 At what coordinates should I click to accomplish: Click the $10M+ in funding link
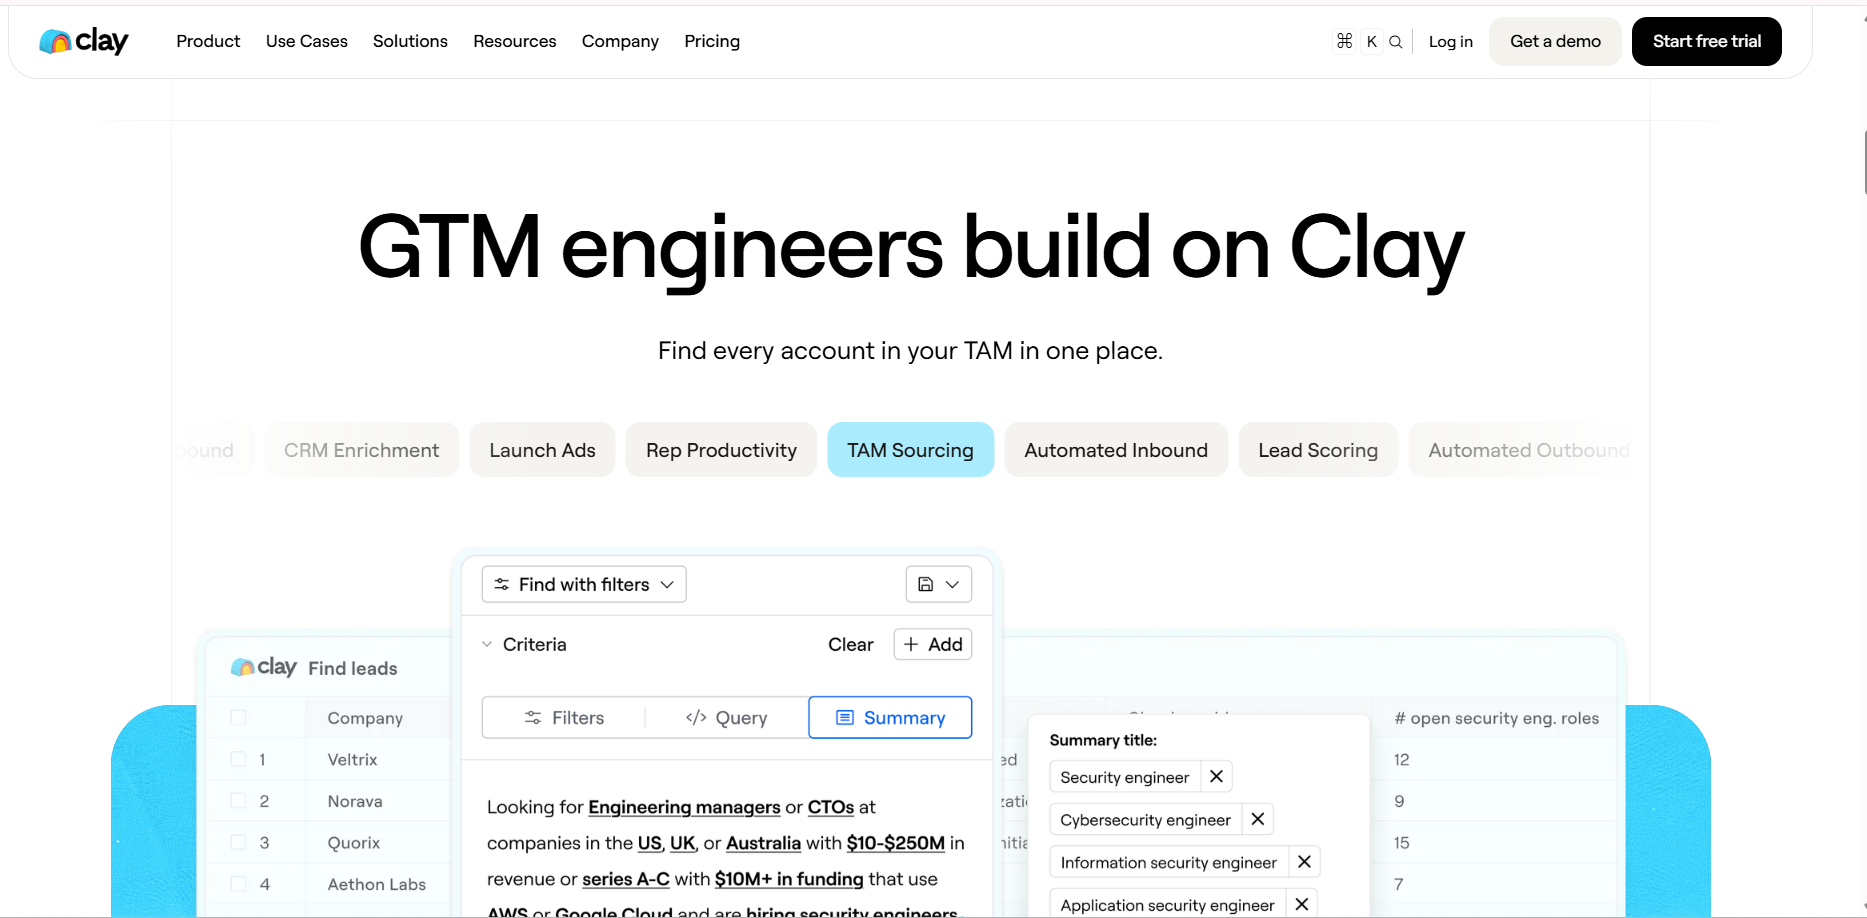coord(789,879)
